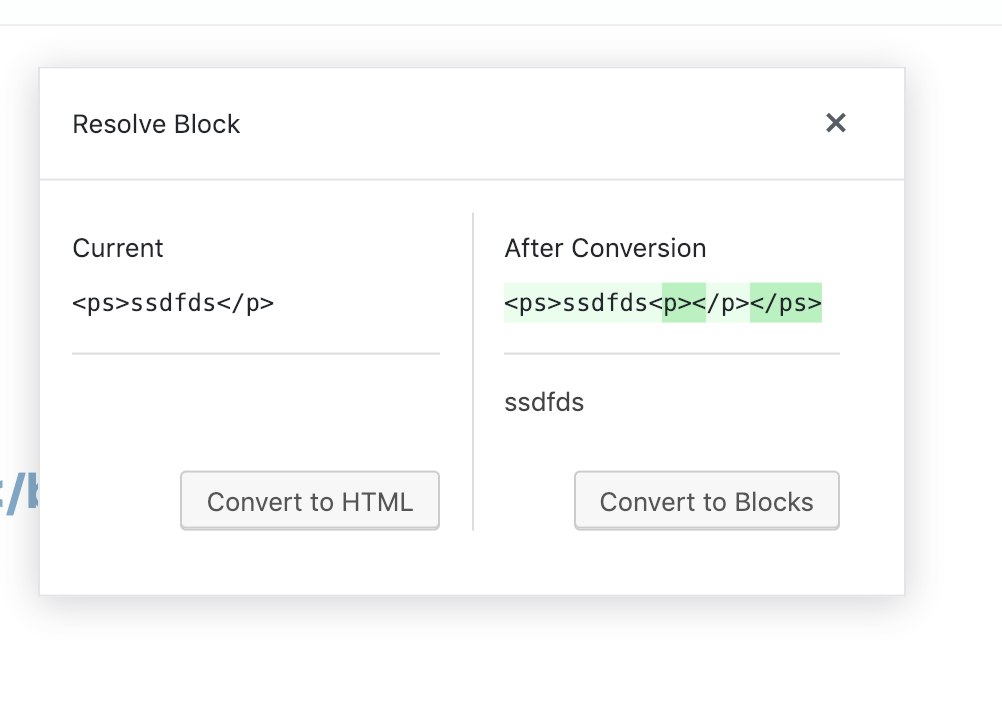
Task: Click the divider line under Current code
Action: (256, 353)
